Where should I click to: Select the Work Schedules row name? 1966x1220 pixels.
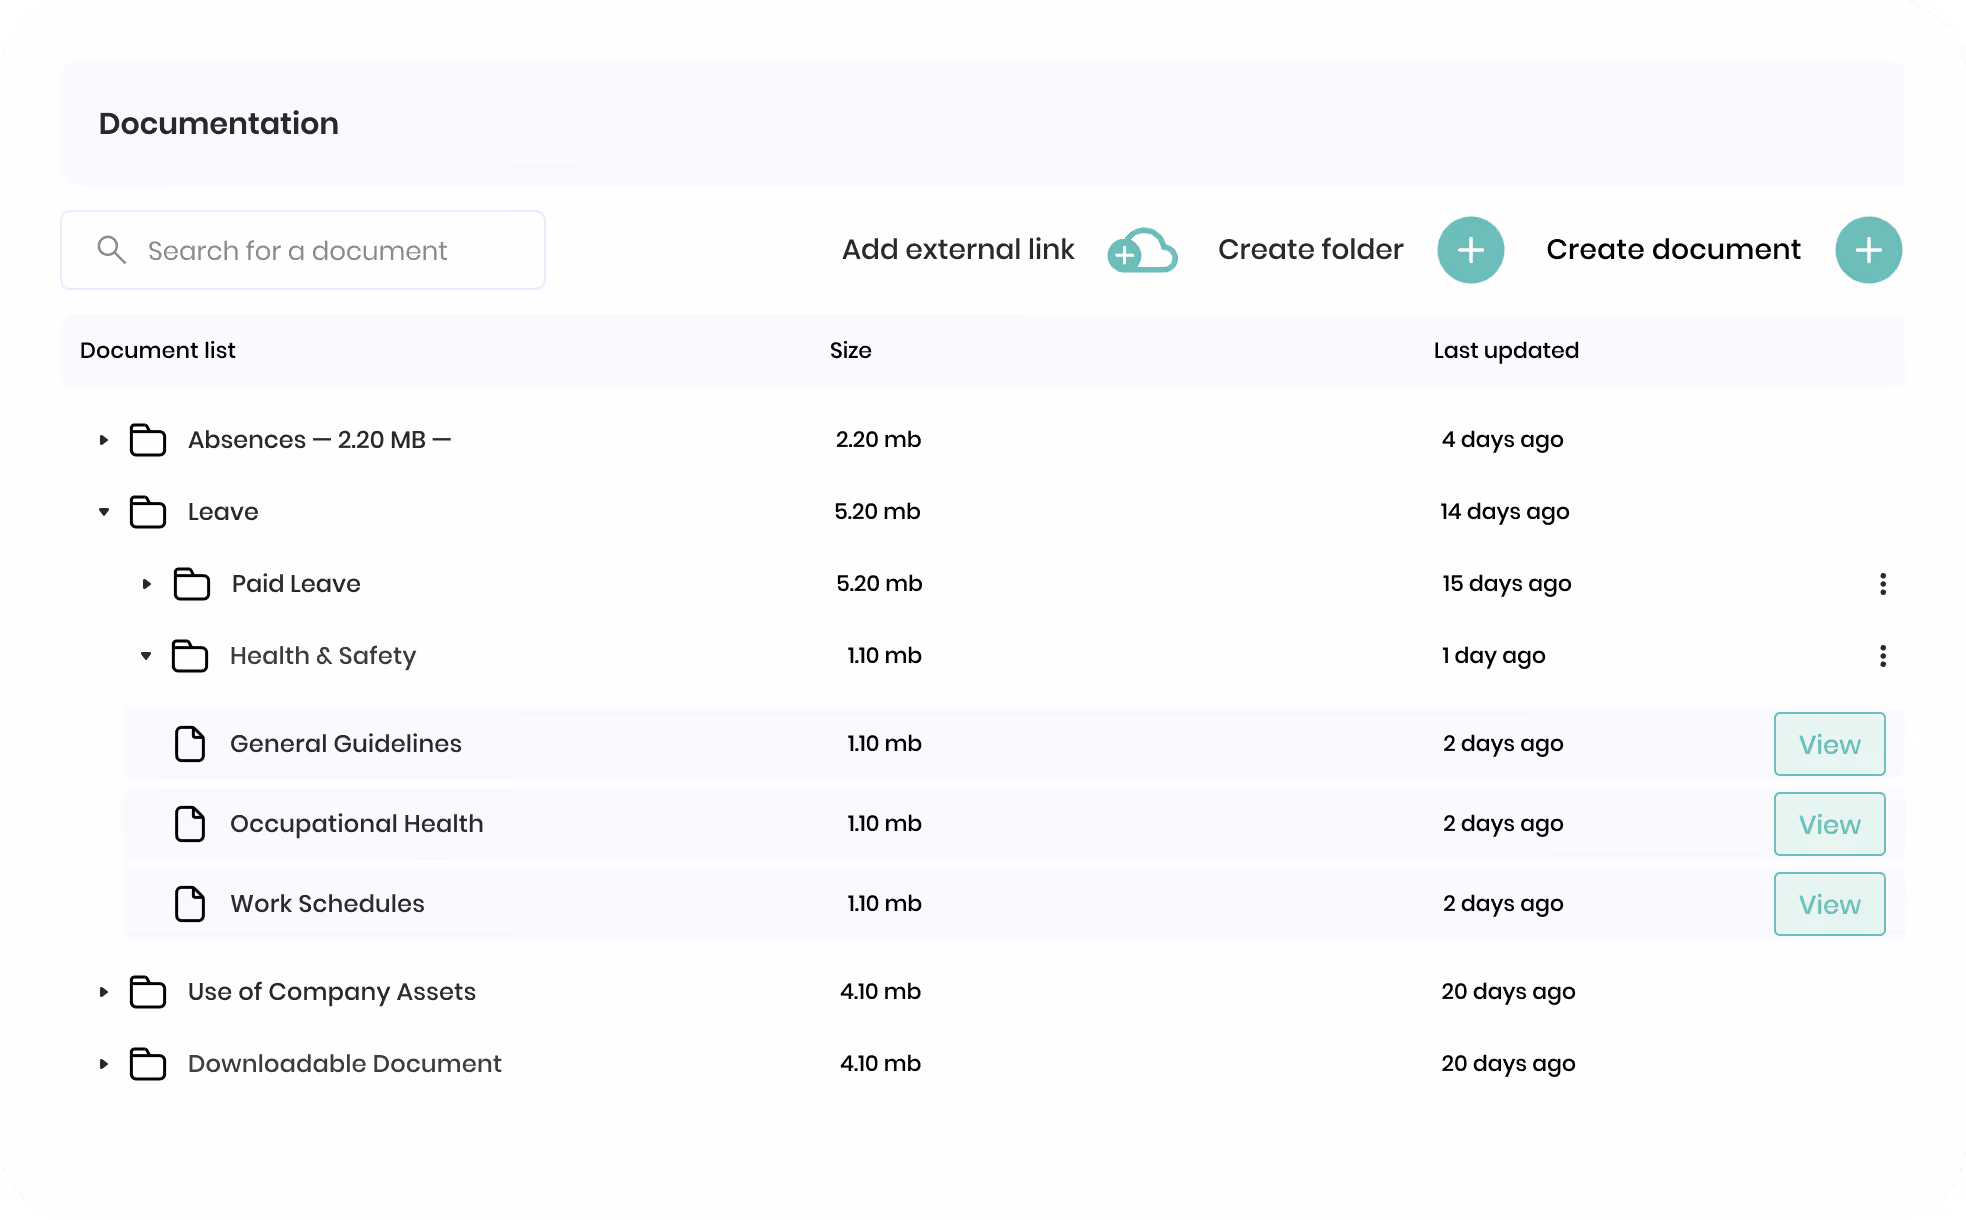click(327, 904)
